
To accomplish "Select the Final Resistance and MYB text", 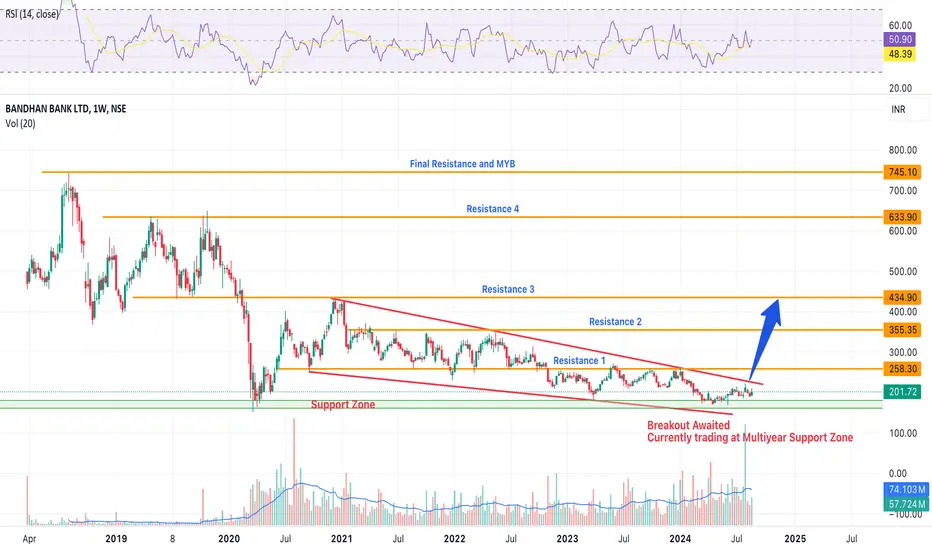I will pyautogui.click(x=462, y=164).
